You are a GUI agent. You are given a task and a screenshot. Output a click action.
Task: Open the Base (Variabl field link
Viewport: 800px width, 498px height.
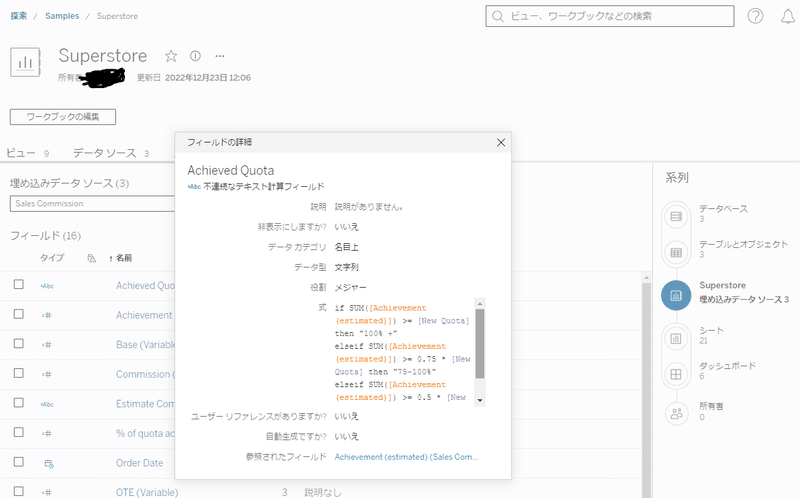point(145,345)
